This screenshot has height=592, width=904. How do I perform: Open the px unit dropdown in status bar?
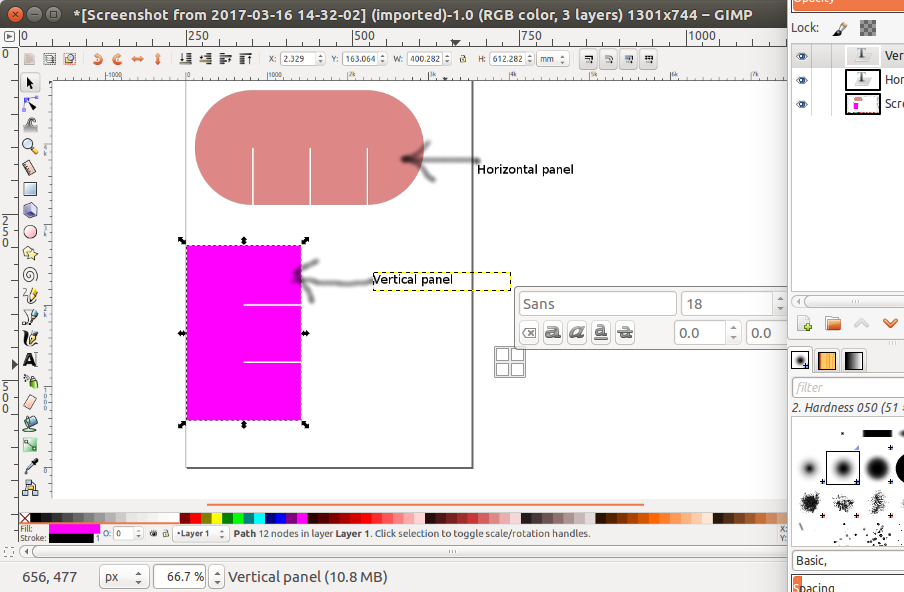coord(125,577)
